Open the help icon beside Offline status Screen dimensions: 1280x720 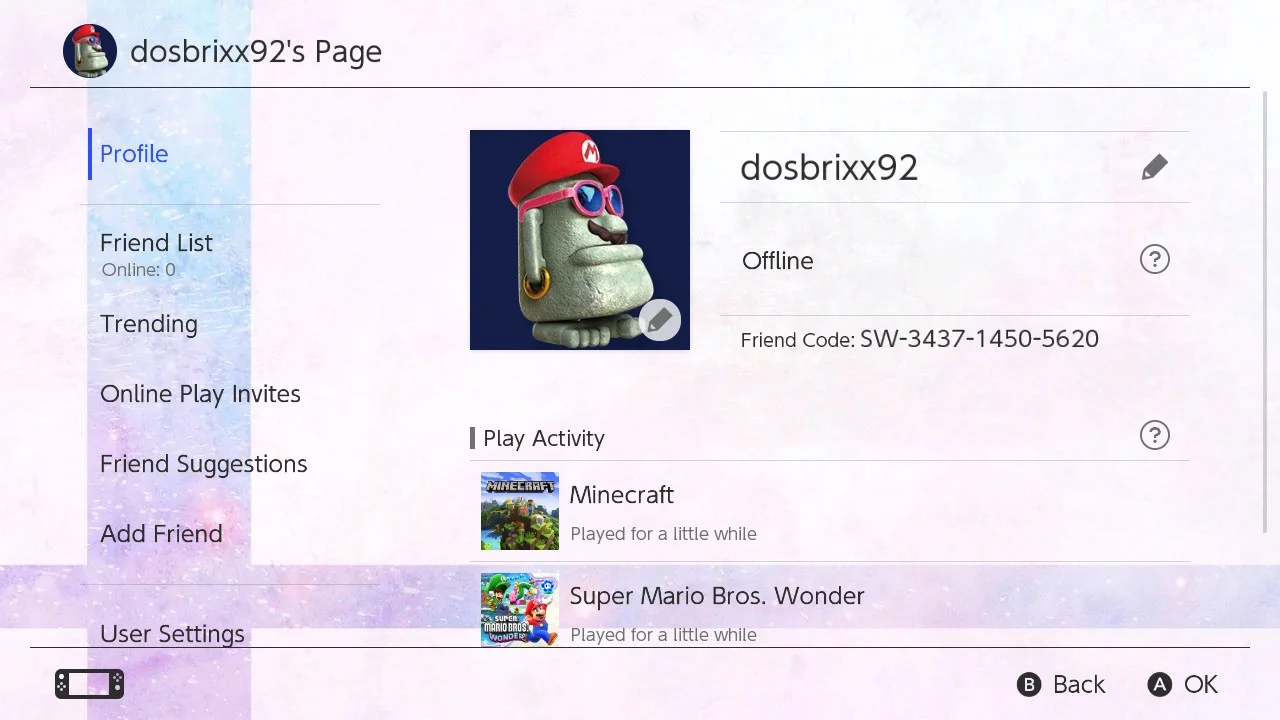click(1154, 260)
